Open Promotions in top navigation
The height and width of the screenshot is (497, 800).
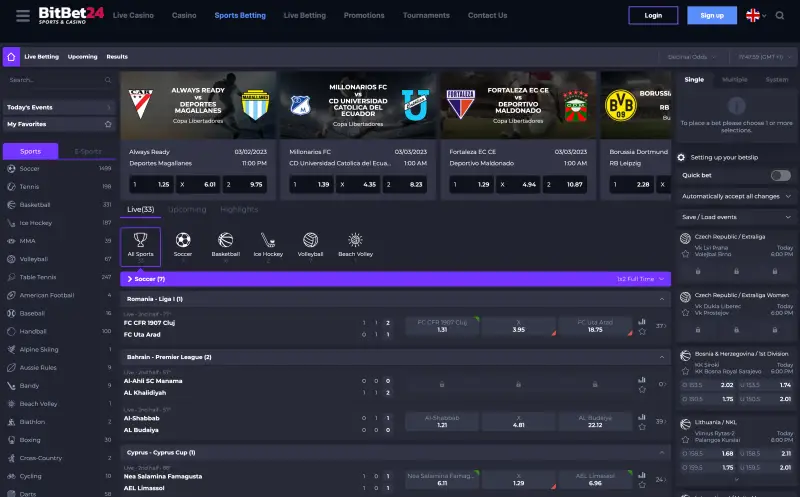364,15
